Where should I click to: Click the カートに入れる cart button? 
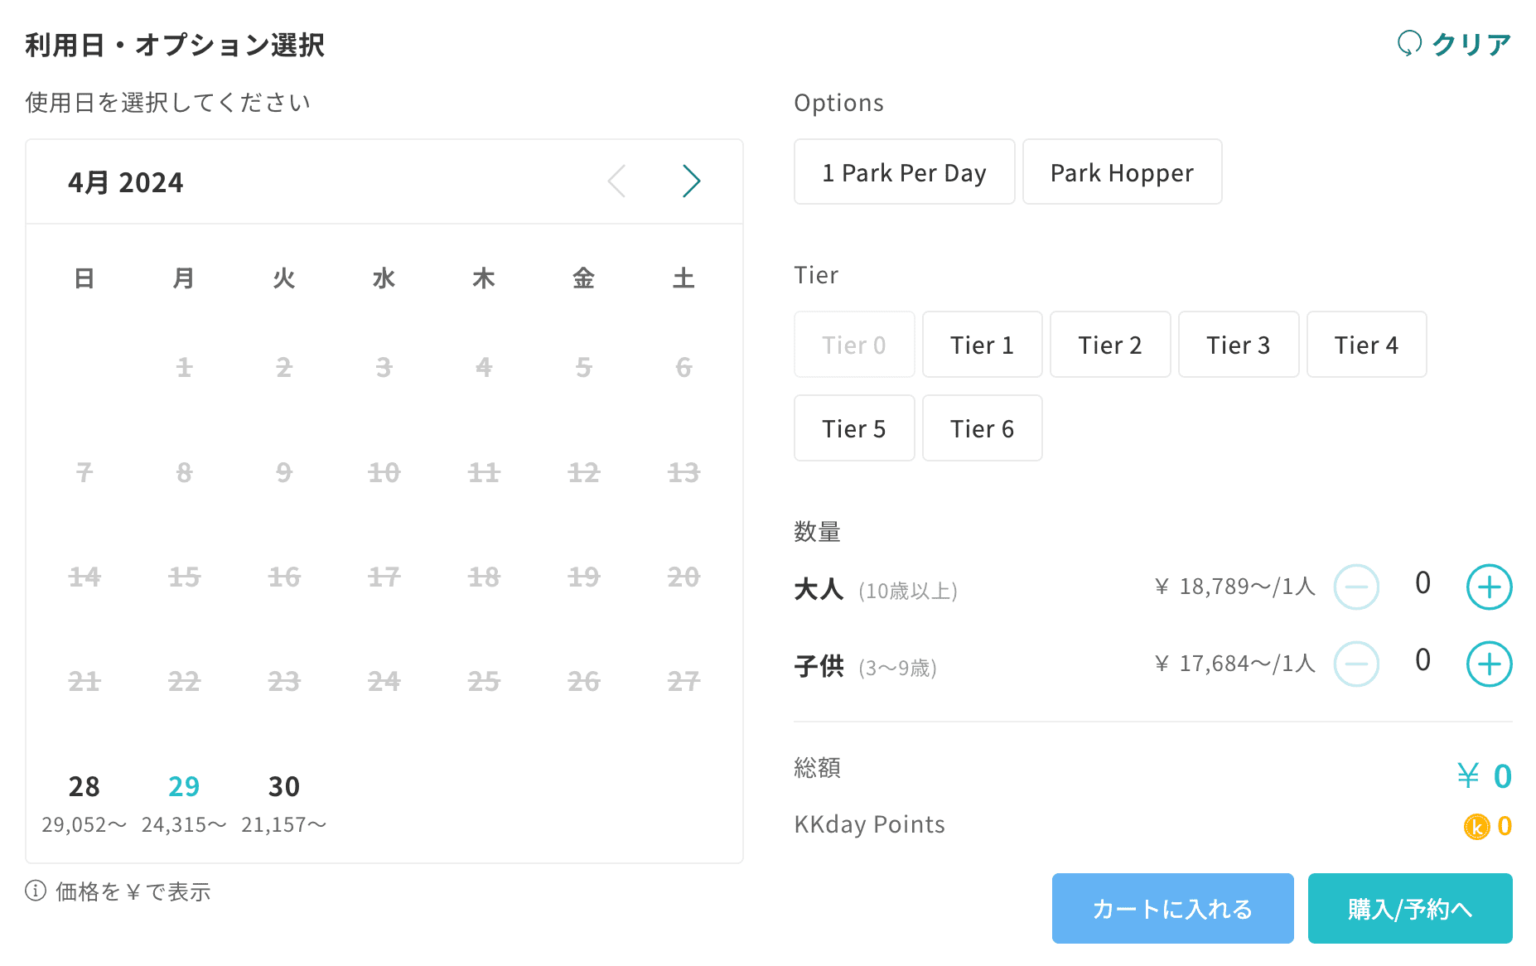(1172, 908)
